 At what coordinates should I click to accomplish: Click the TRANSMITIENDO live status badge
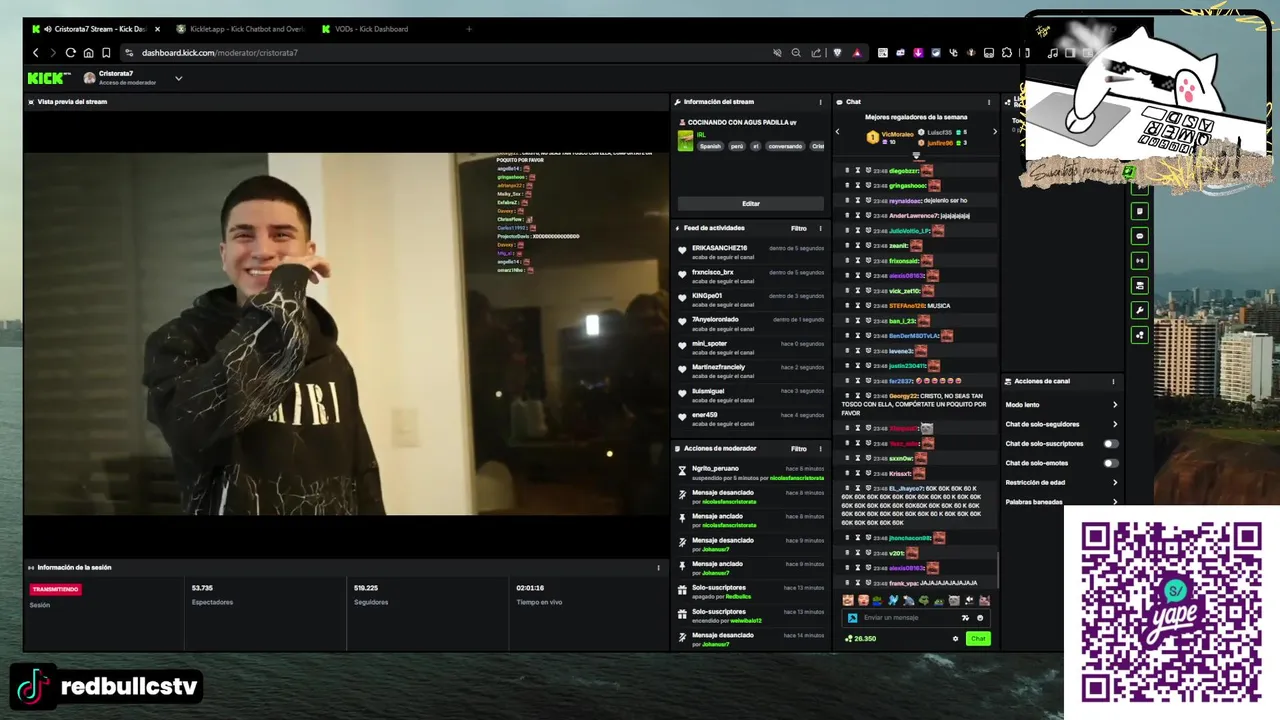coord(56,589)
